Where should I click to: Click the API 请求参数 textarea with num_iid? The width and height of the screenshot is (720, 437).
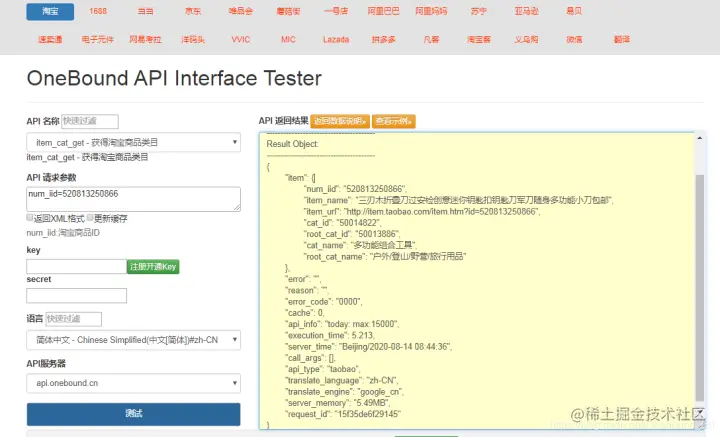click(x=133, y=199)
